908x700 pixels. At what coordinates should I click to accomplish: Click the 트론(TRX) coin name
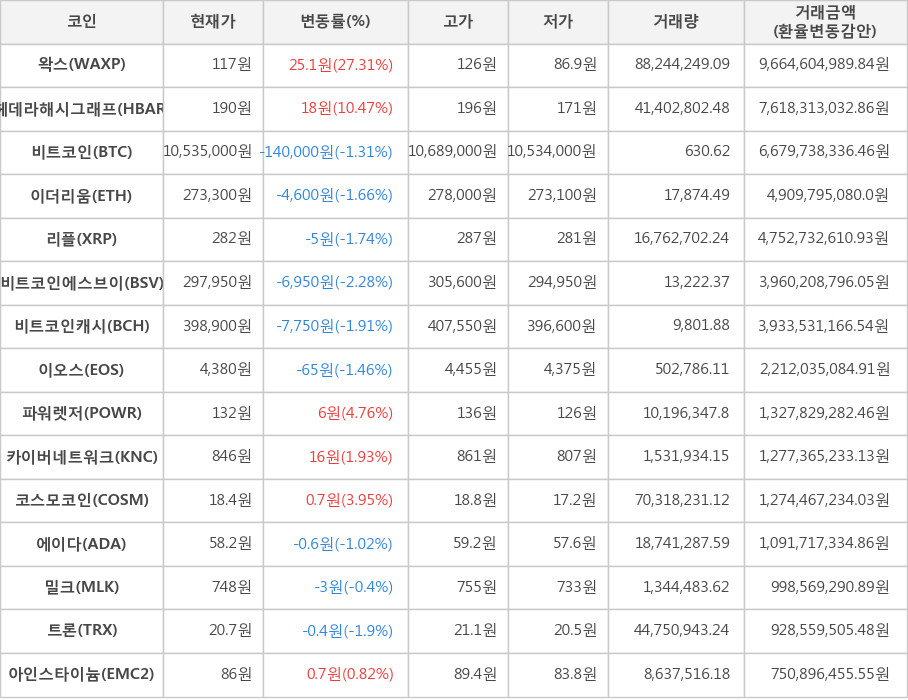tap(82, 630)
